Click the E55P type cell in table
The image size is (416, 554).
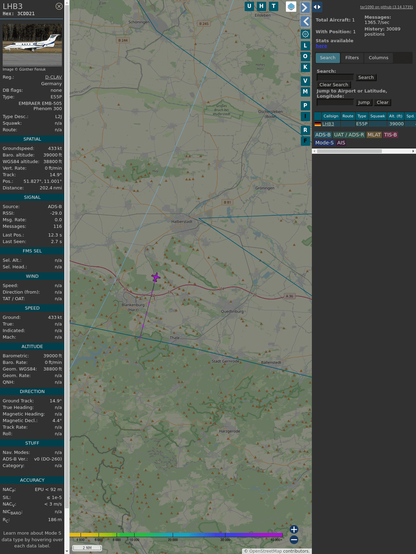click(362, 124)
